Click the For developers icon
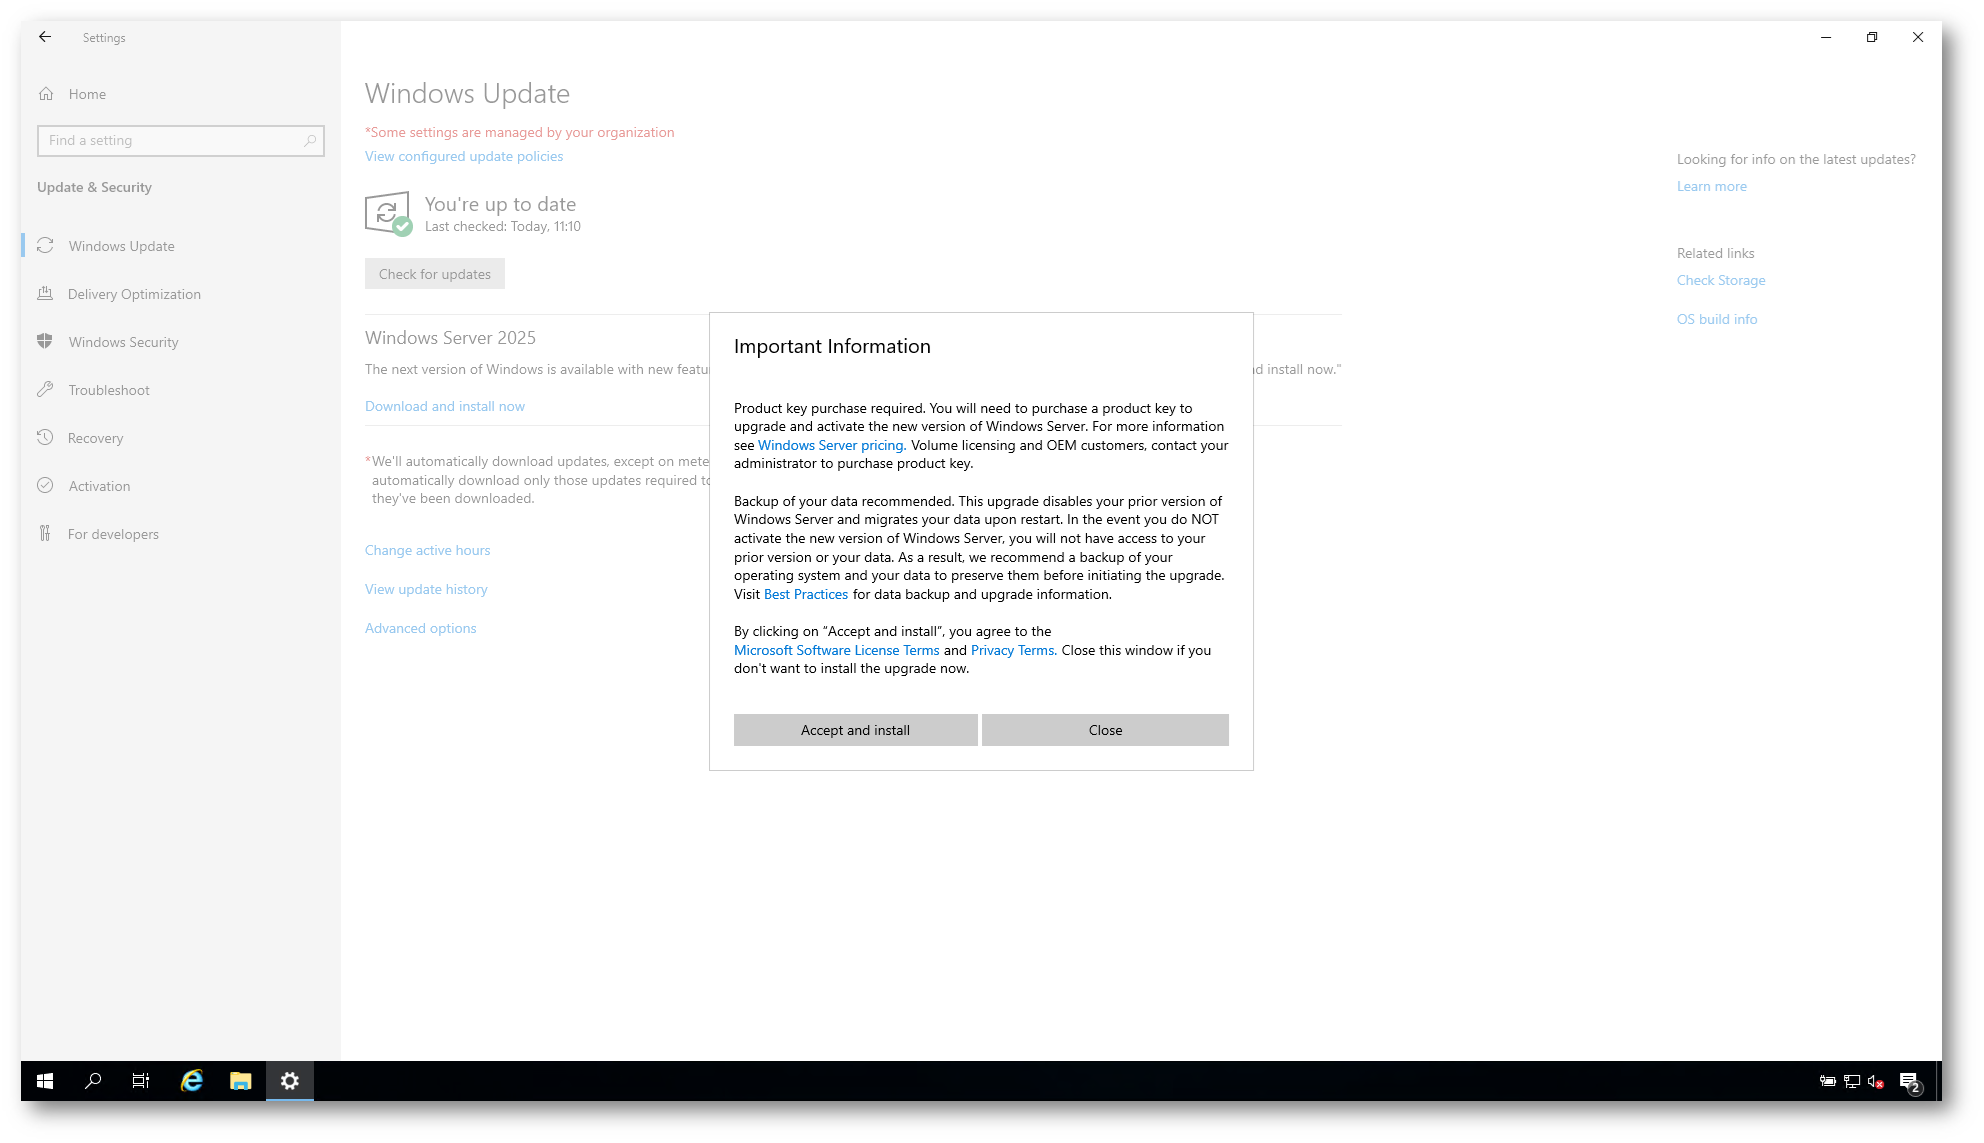Viewport: 1984px width, 1143px height. [45, 534]
